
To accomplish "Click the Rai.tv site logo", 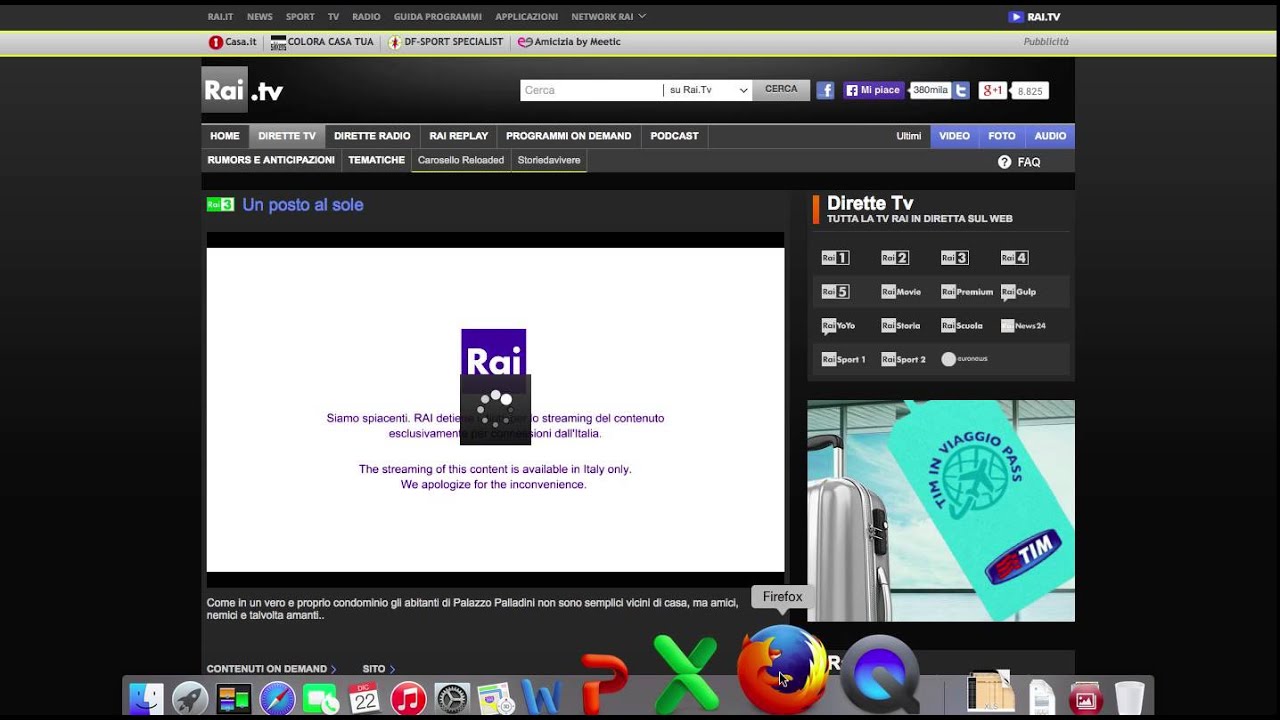I will (x=243, y=90).
